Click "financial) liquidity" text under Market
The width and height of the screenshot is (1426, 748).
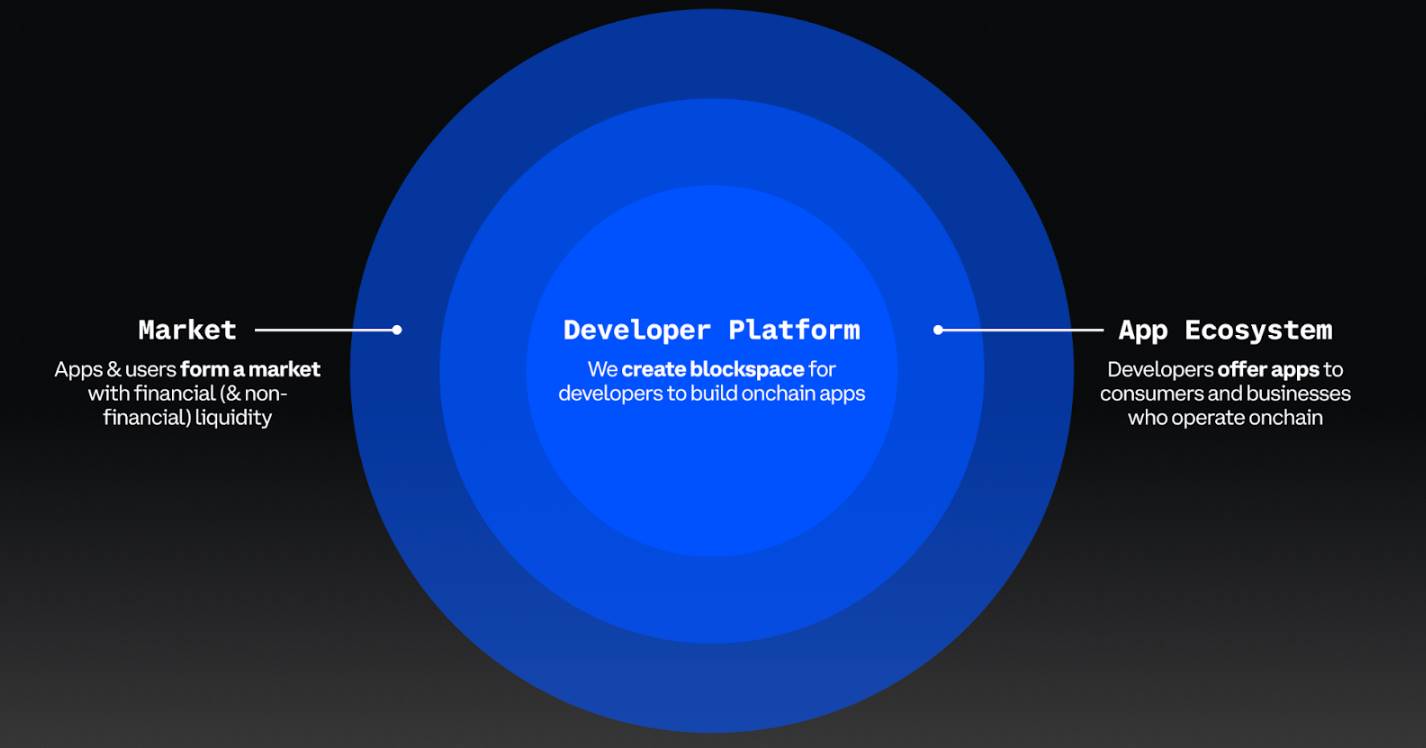click(187, 418)
